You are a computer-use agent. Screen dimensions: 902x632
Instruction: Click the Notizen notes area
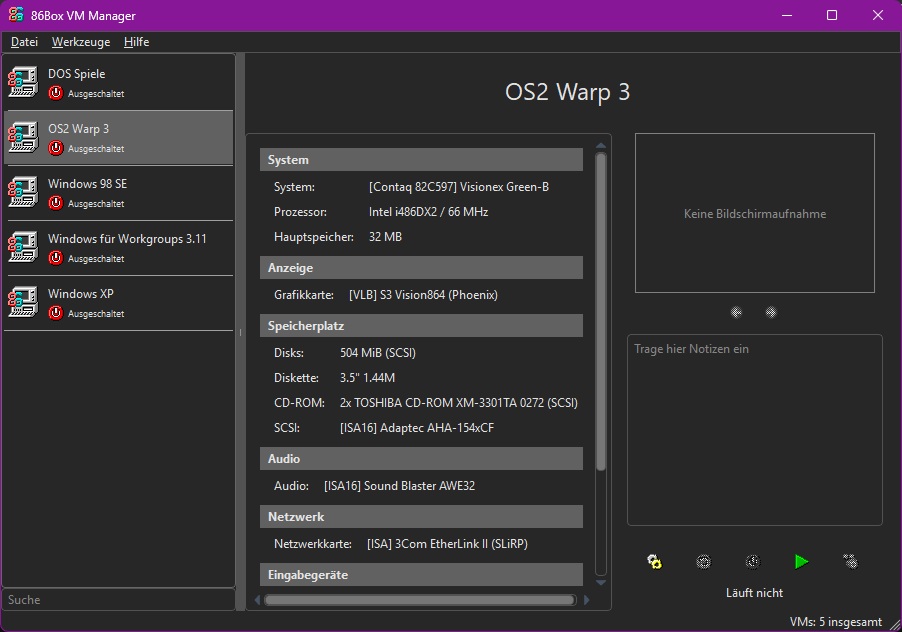point(754,430)
